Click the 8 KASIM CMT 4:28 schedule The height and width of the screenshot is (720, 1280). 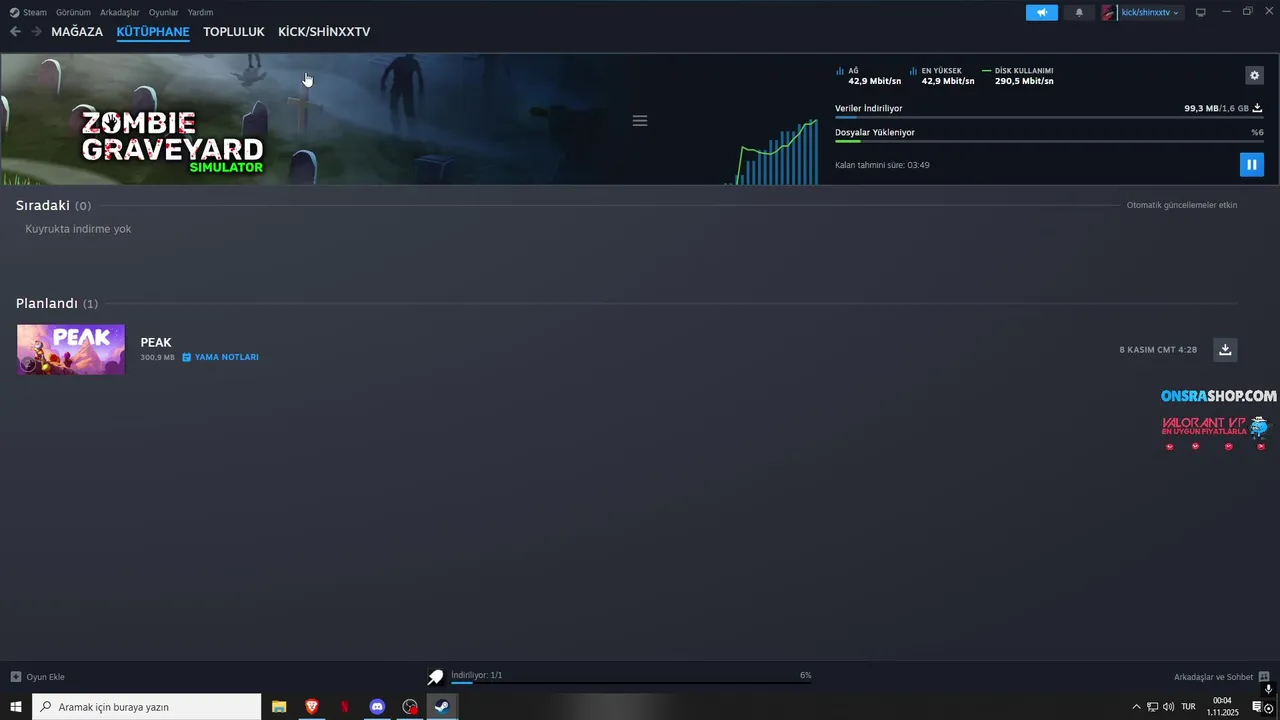(x=1158, y=350)
